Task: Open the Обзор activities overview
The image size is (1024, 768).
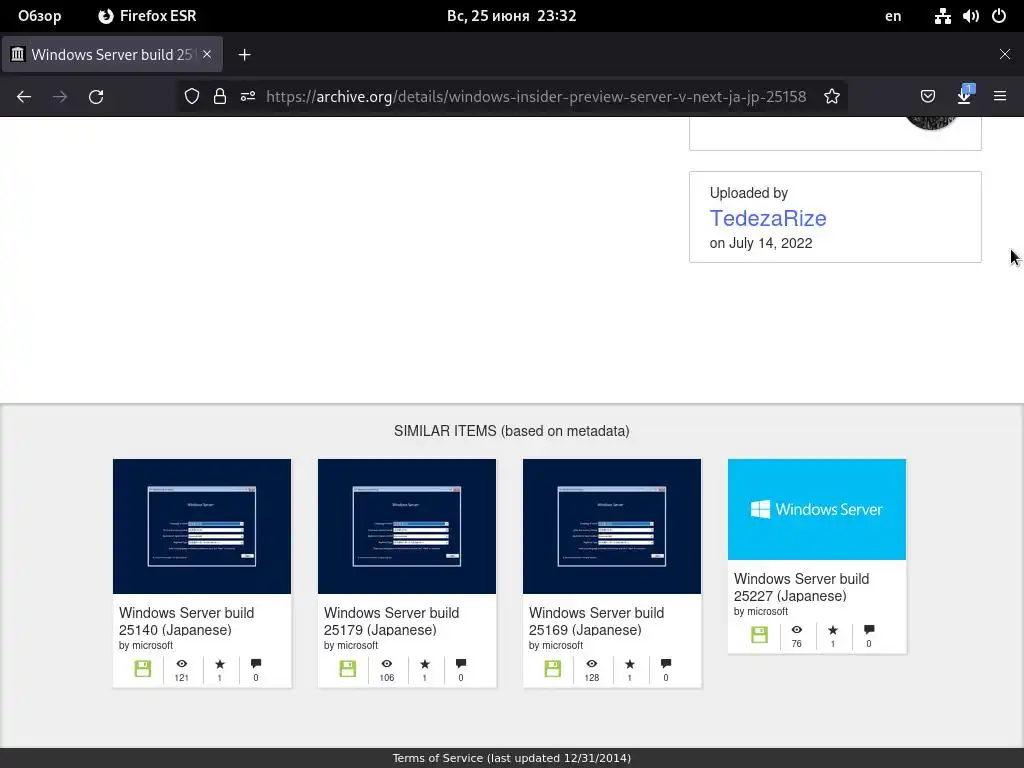Action: 40,16
